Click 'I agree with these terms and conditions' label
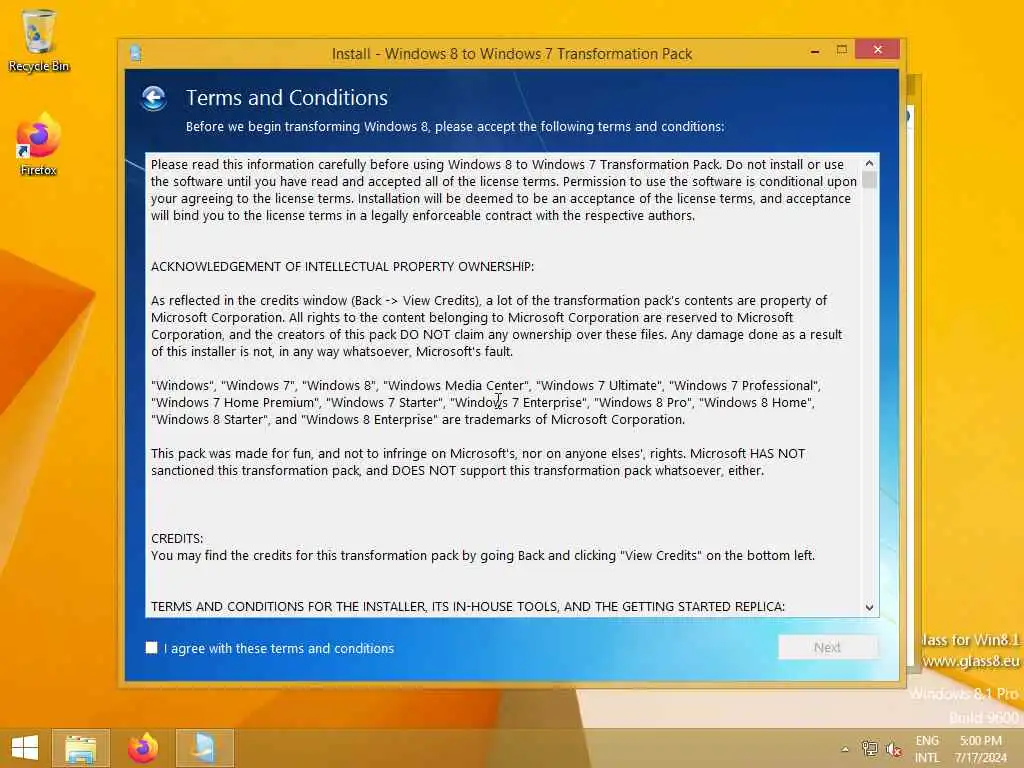 click(x=279, y=648)
